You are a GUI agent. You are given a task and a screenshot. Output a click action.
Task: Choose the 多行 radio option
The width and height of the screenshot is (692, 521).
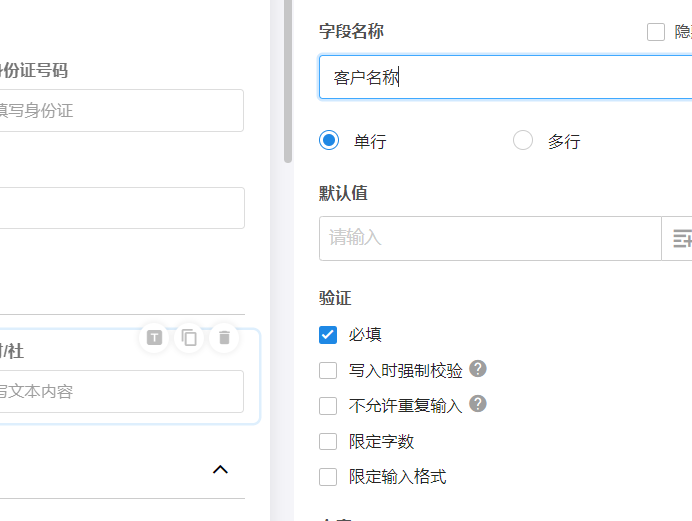tap(523, 141)
